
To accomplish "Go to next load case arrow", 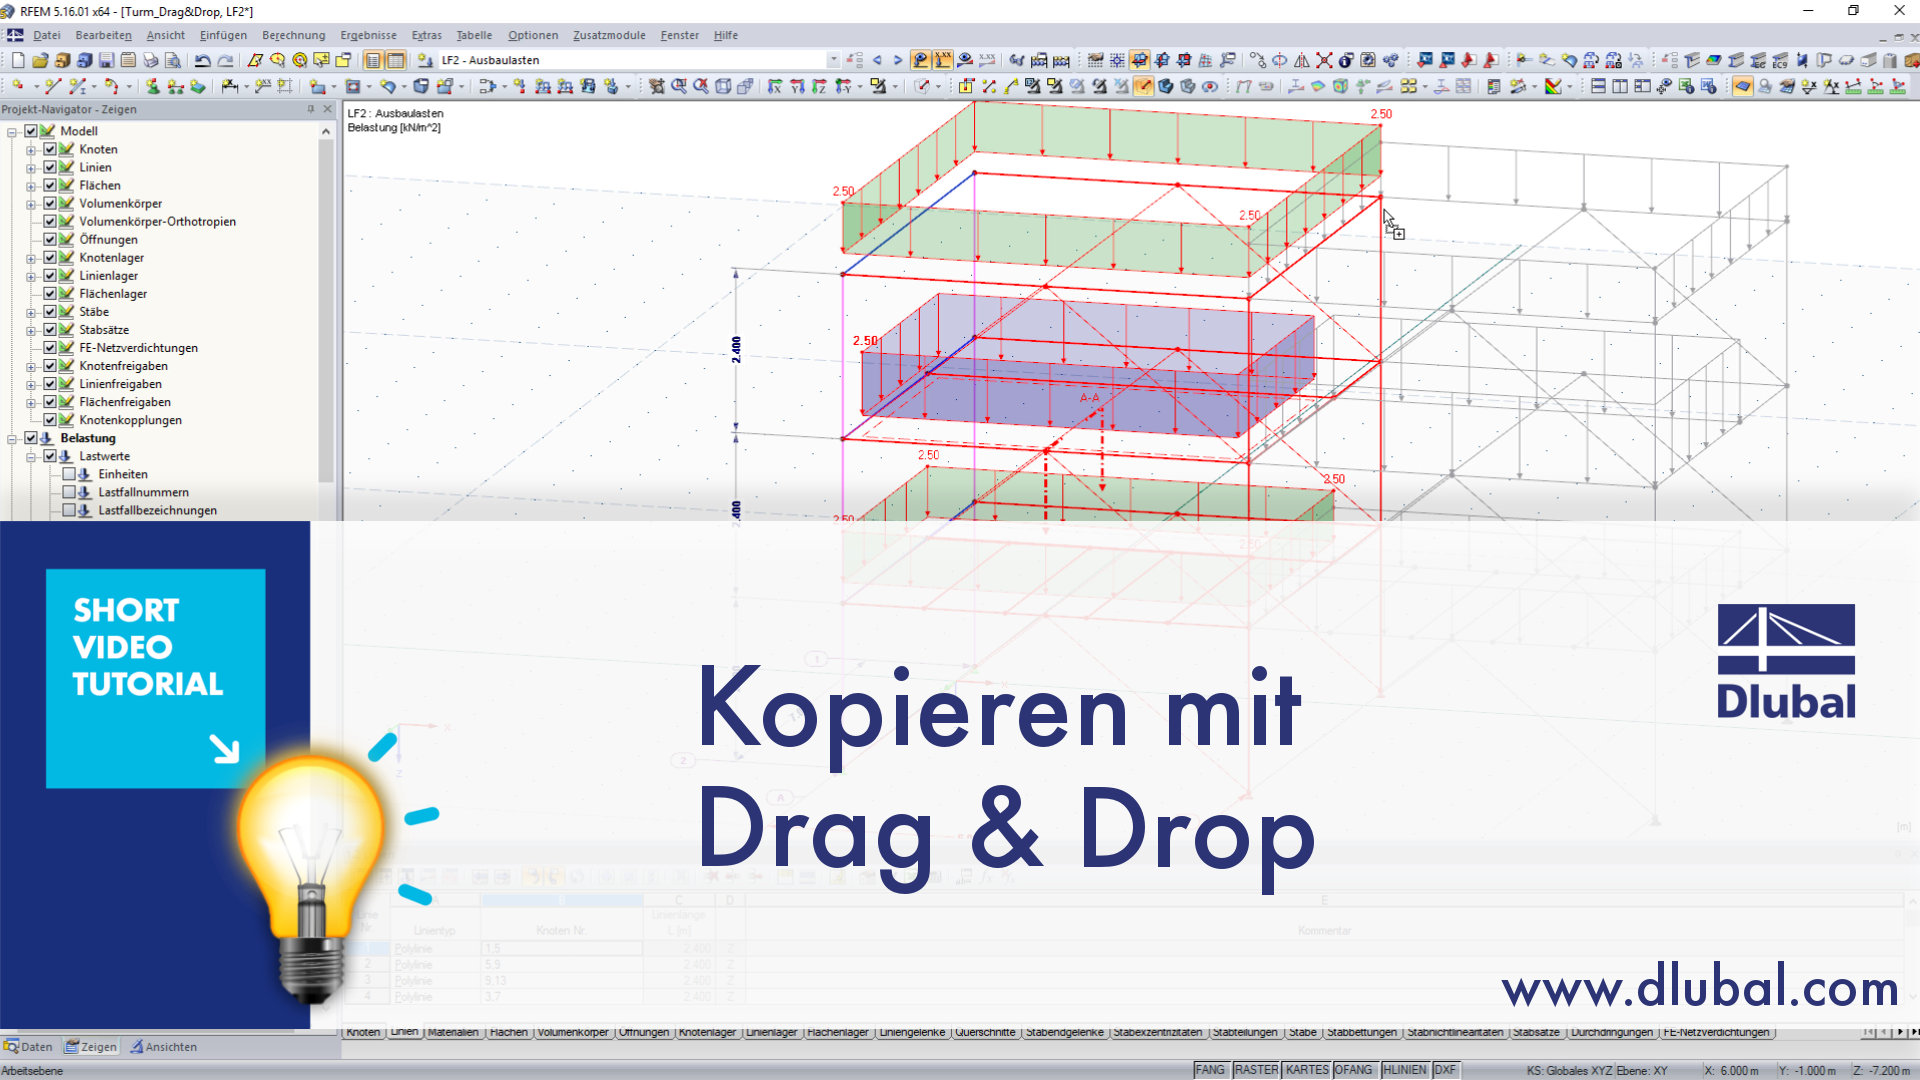I will pos(898,60).
